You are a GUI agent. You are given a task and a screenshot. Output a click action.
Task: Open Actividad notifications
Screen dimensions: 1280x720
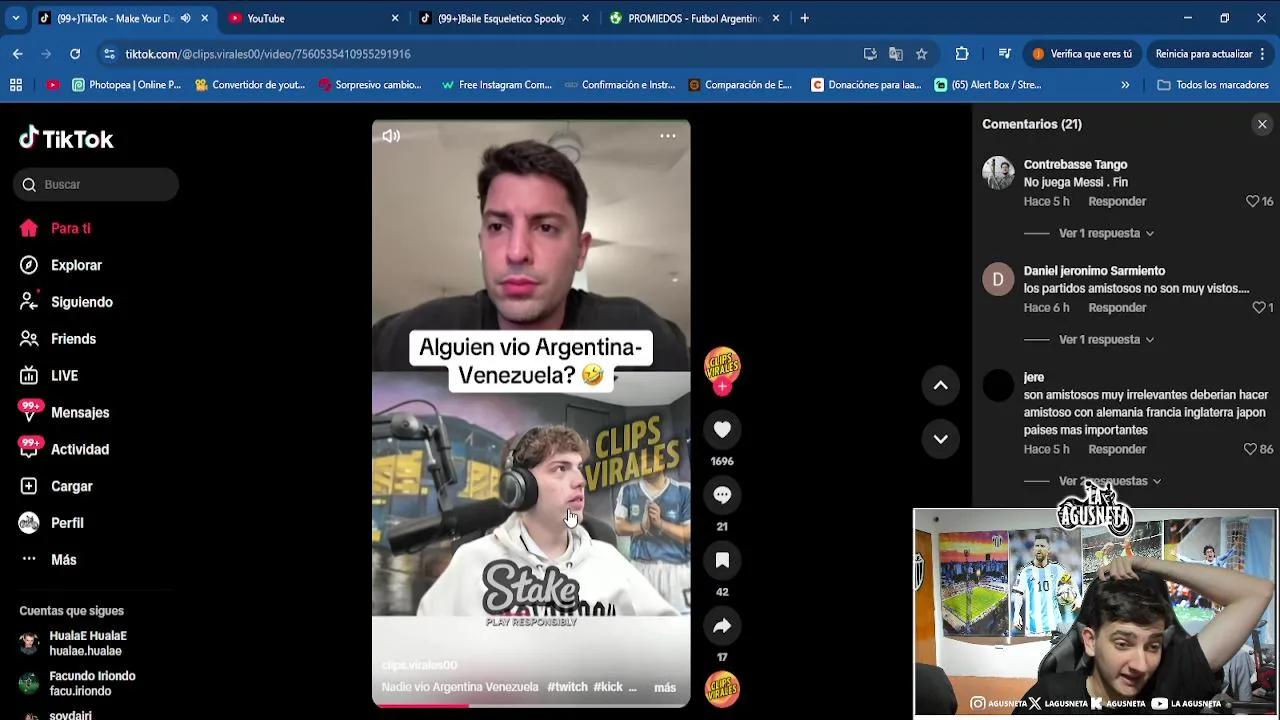pyautogui.click(x=65, y=449)
